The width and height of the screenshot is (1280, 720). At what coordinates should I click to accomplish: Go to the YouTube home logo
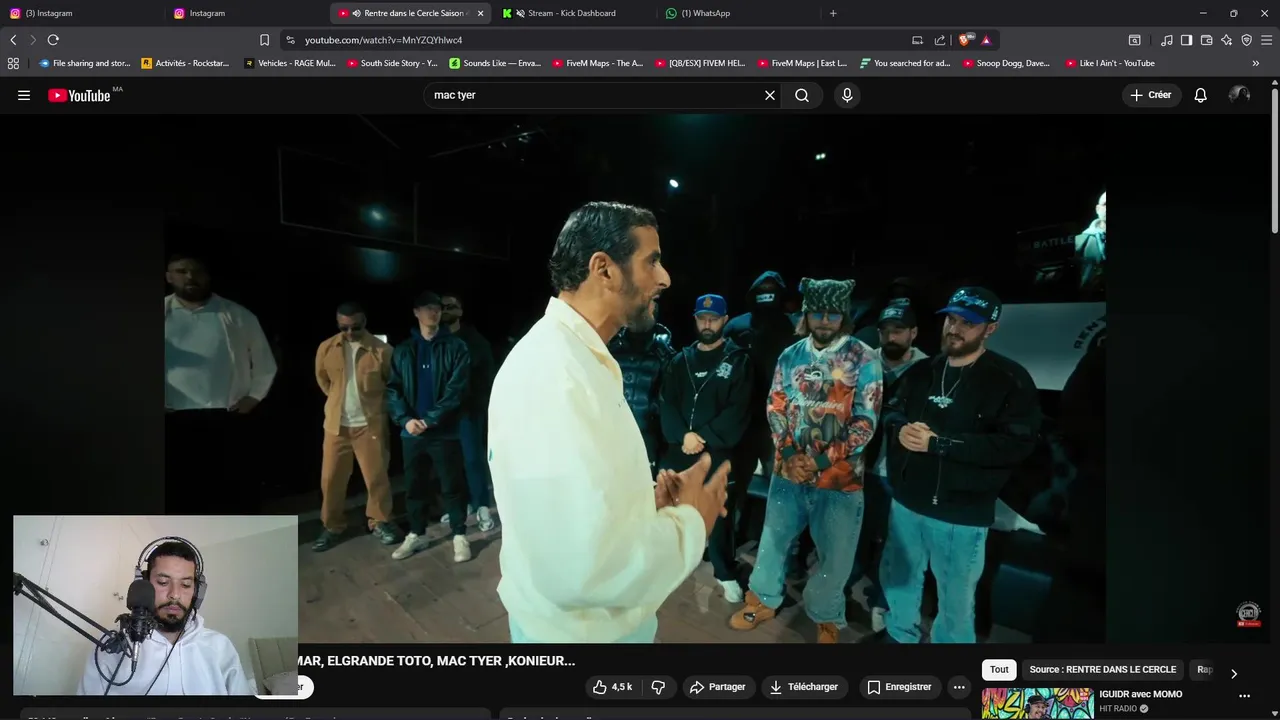[x=79, y=95]
